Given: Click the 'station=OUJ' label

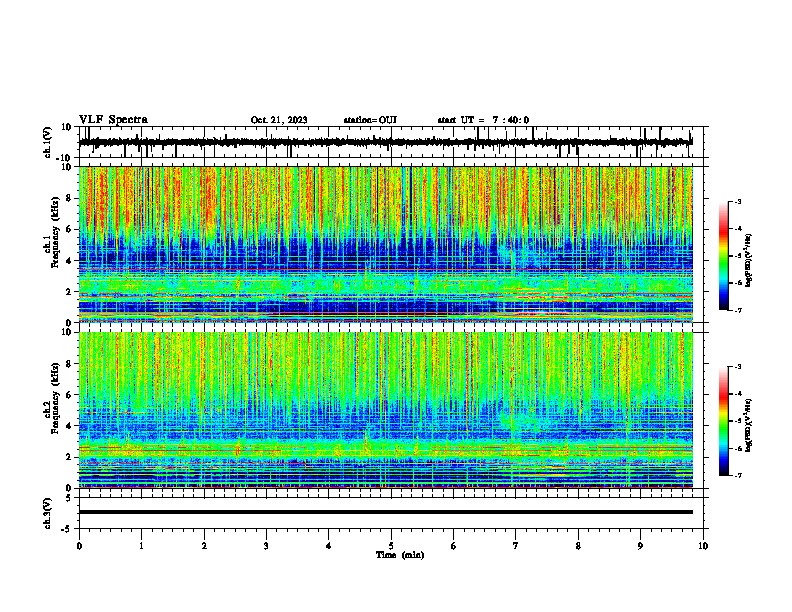Looking at the screenshot, I should [370, 120].
